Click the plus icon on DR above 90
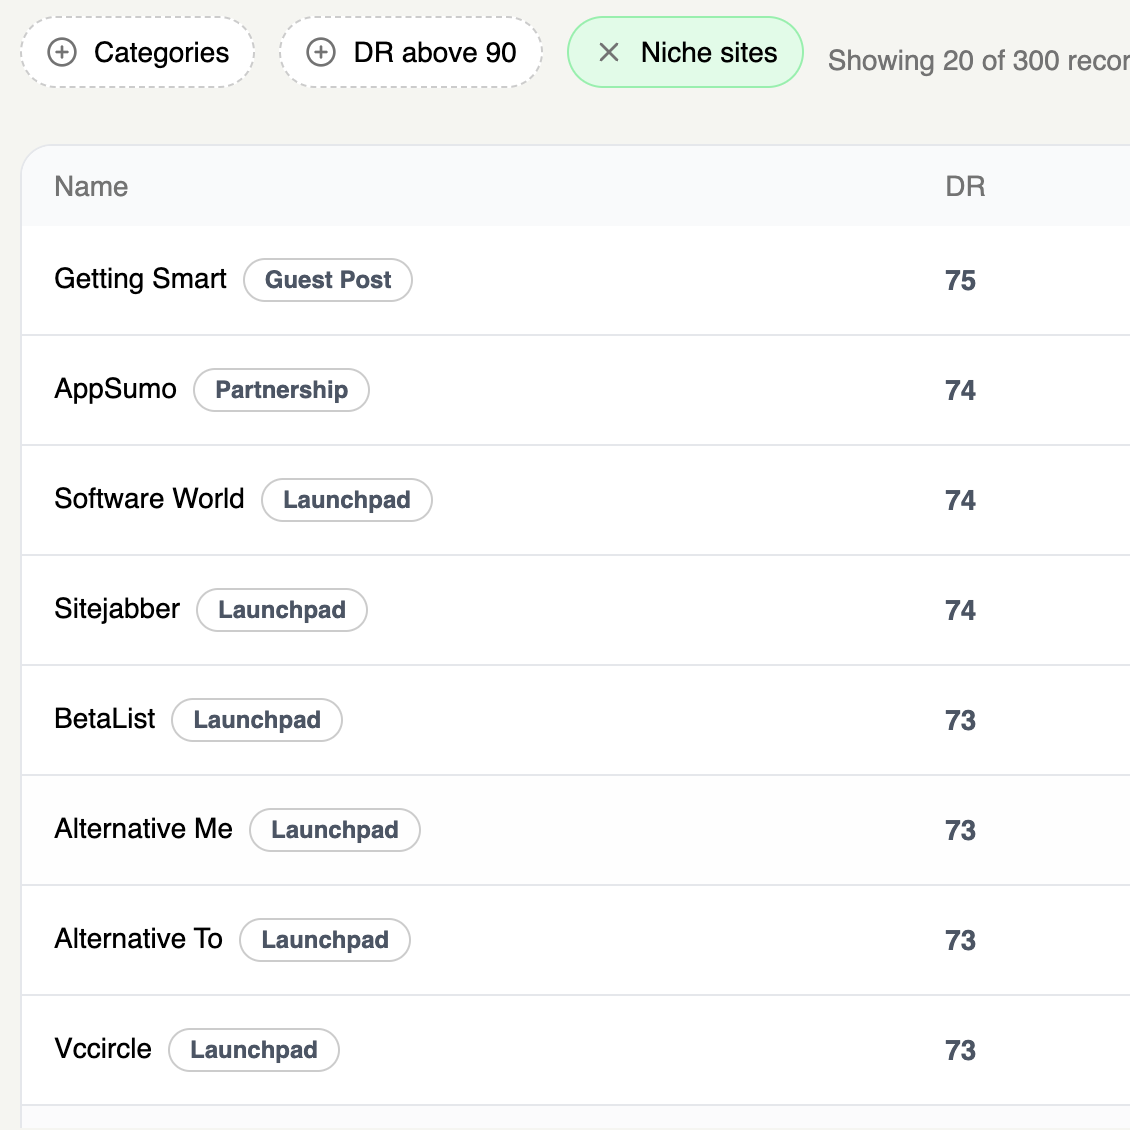Screen dimensions: 1130x1130 point(321,53)
